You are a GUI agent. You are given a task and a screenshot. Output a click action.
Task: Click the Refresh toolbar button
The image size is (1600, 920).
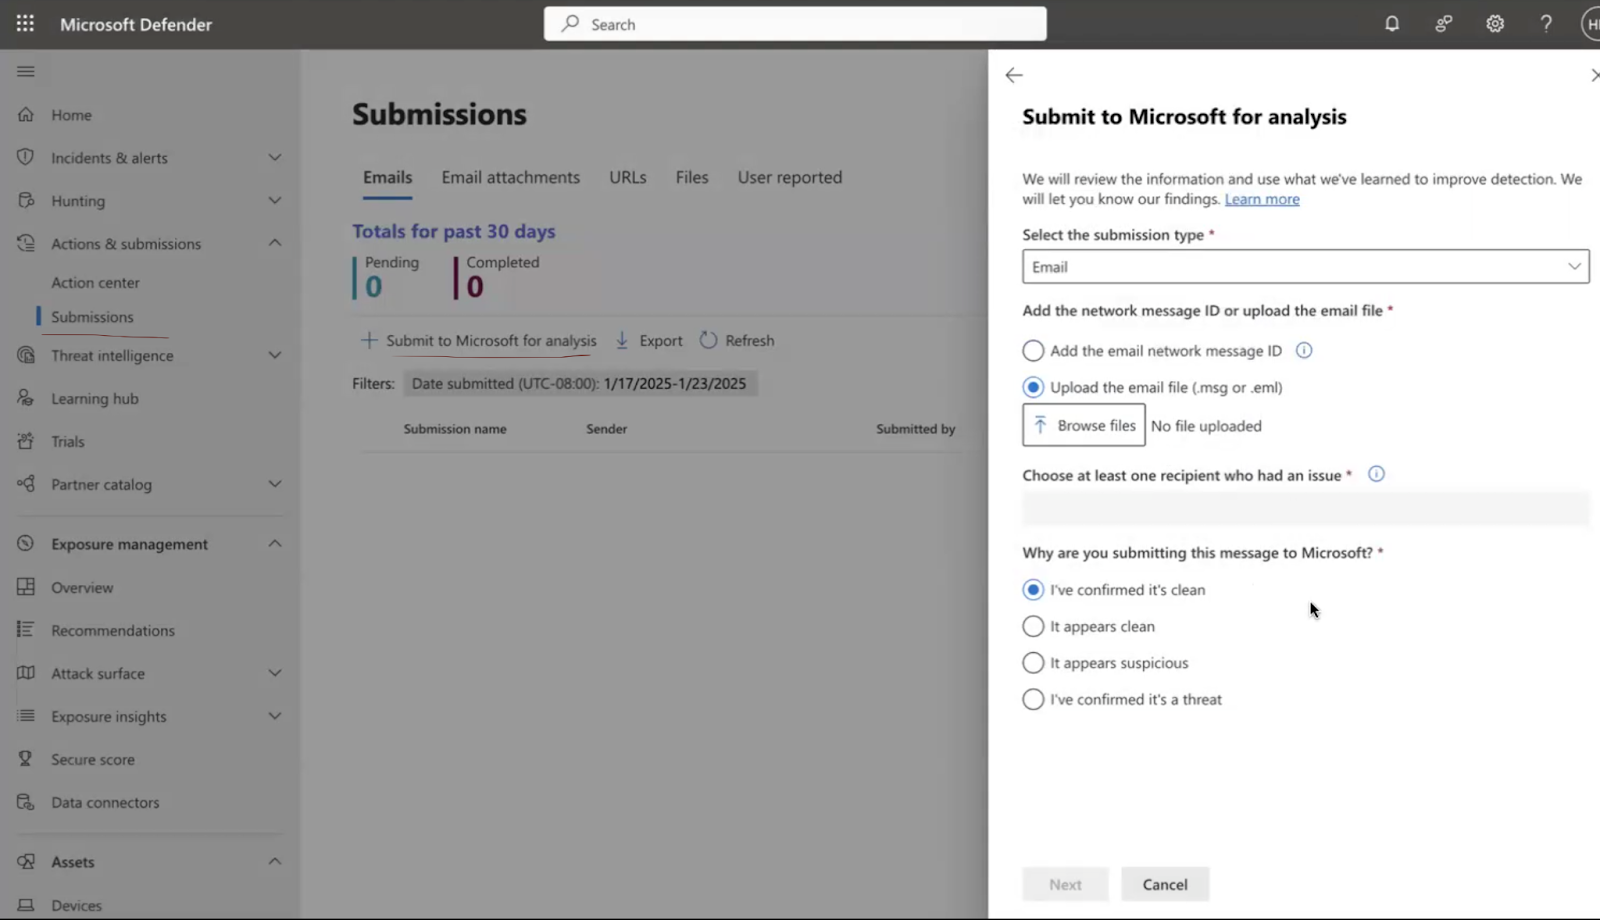click(x=737, y=340)
